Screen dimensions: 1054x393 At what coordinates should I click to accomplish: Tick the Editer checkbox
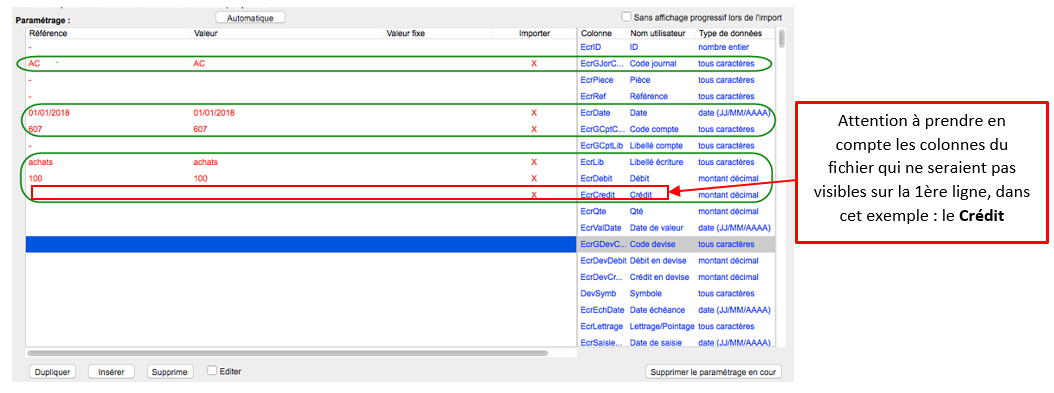tap(212, 370)
